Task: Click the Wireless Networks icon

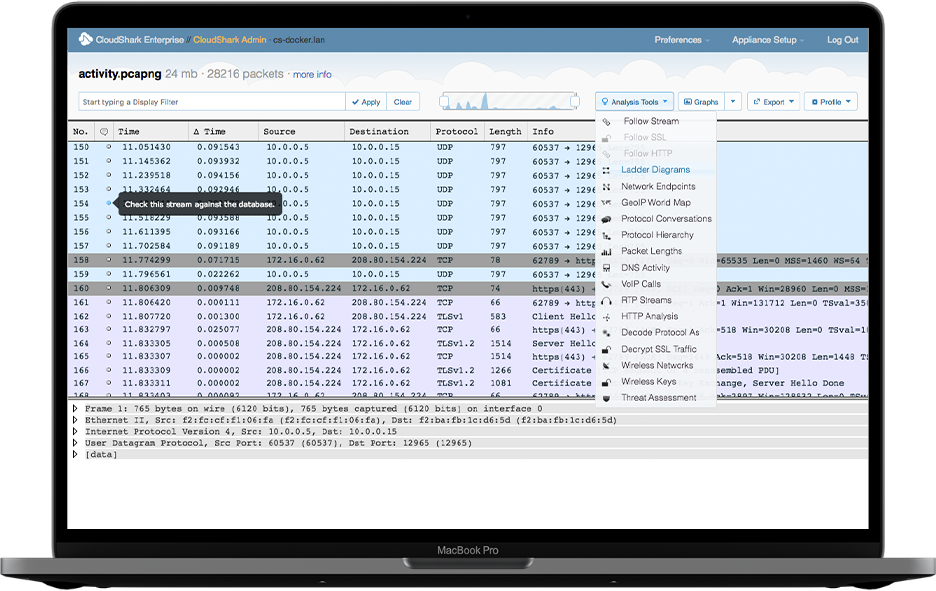Action: 606,366
